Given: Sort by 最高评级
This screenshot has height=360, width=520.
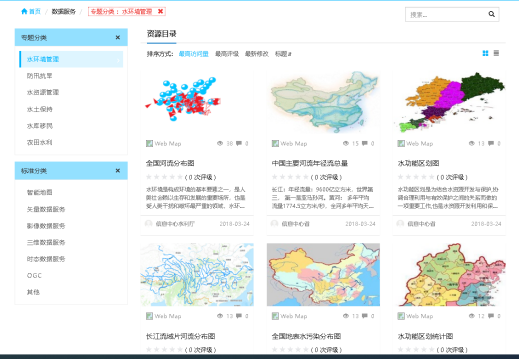Looking at the screenshot, I should click(227, 54).
